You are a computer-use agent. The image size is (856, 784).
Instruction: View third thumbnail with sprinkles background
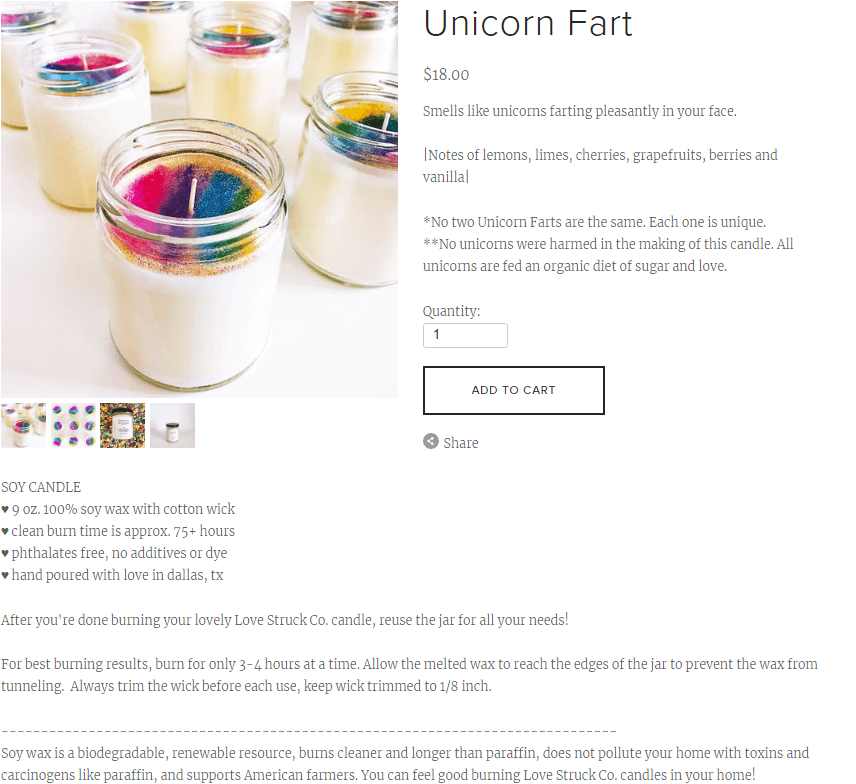coord(123,425)
